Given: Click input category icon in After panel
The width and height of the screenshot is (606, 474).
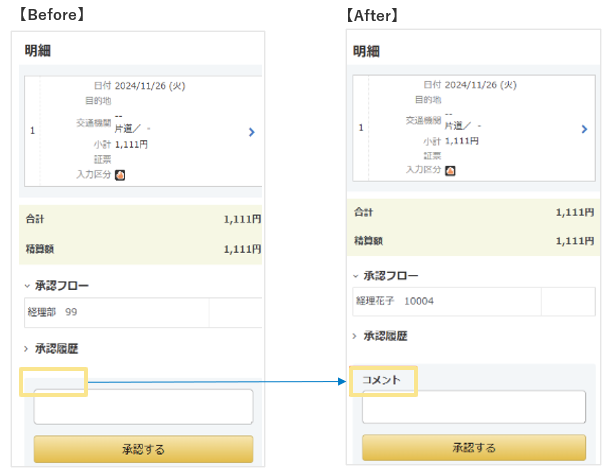Looking at the screenshot, I should (450, 170).
